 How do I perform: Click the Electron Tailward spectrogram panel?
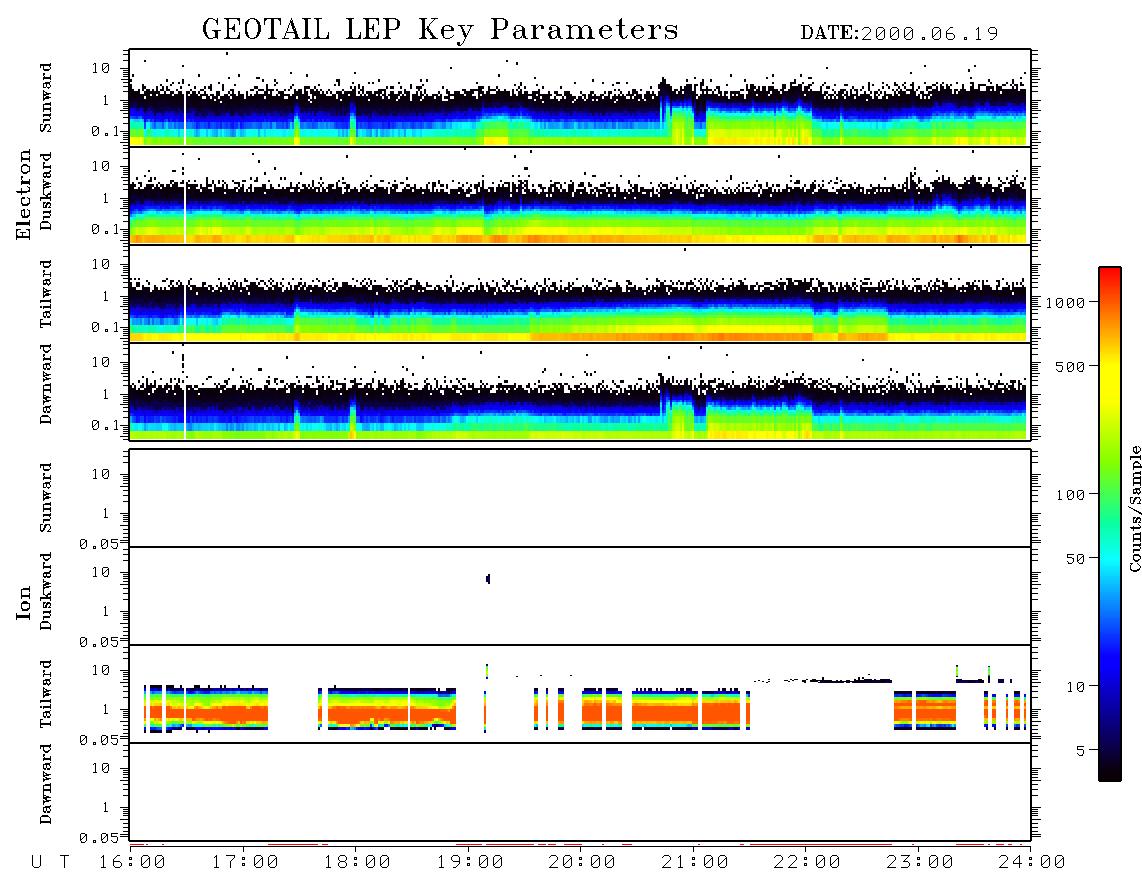580,294
